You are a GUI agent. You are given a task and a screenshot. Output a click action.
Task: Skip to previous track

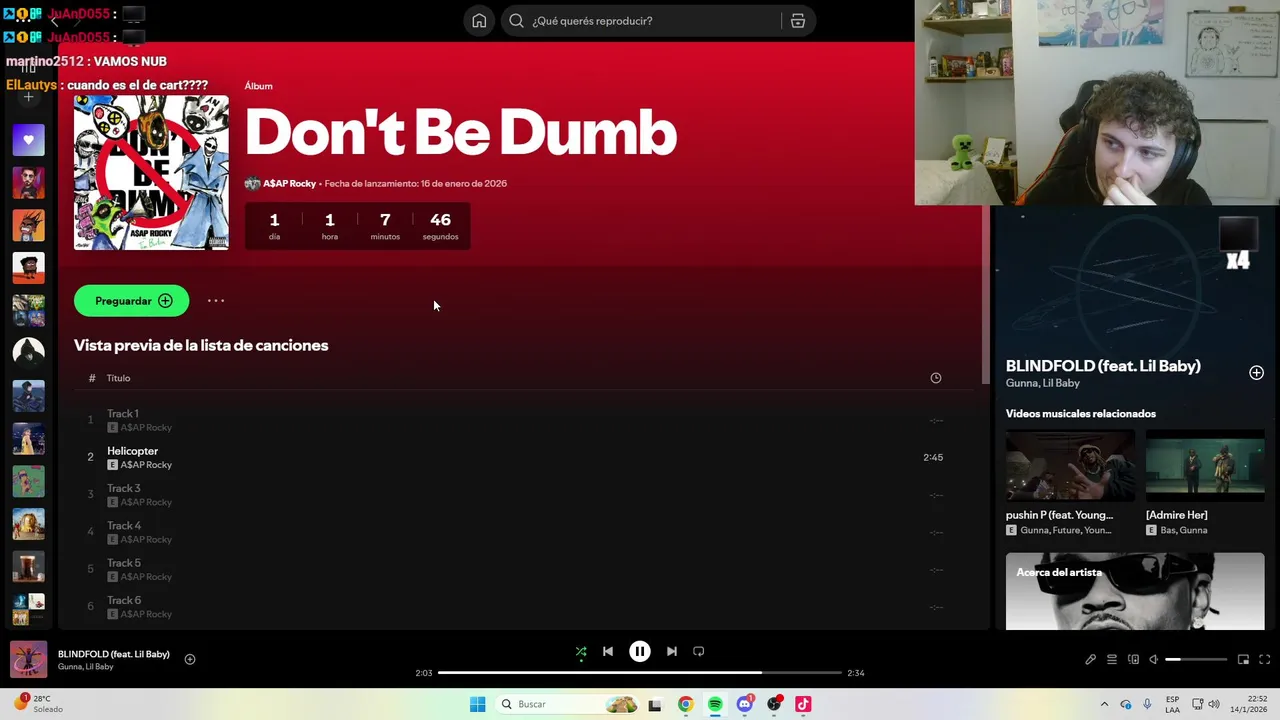coord(608,651)
